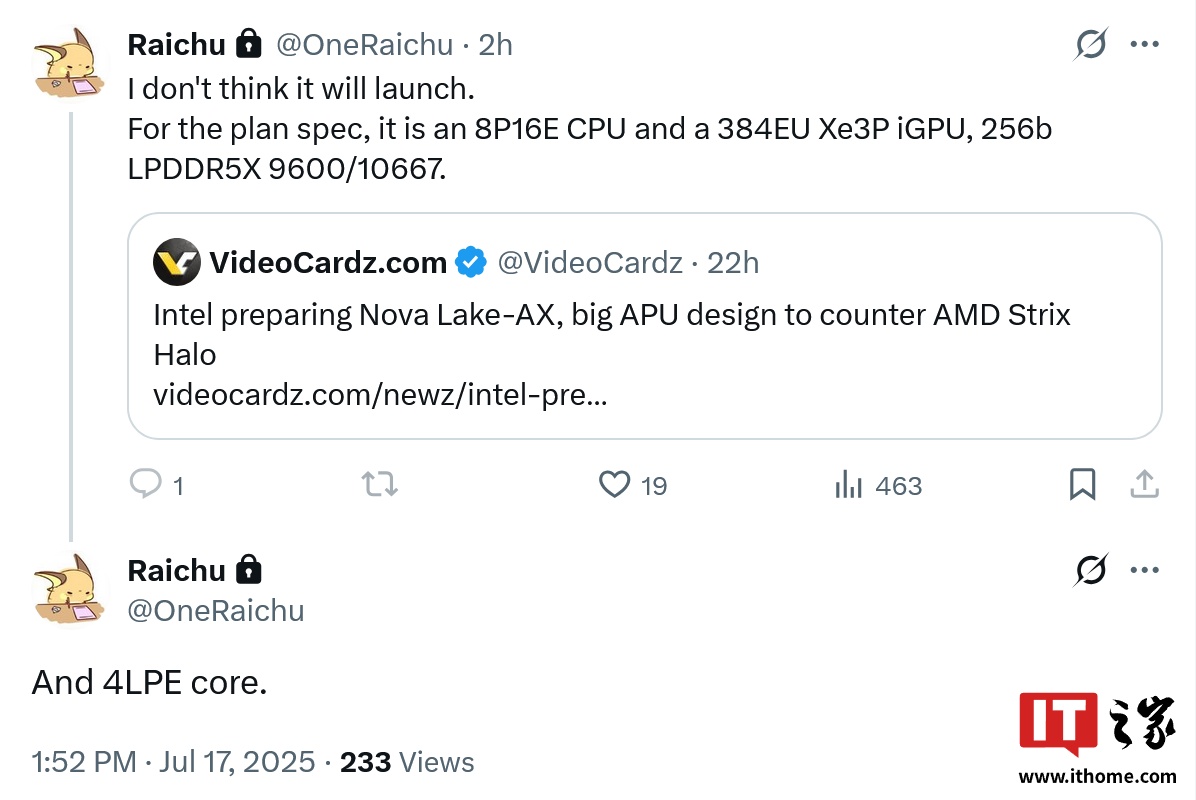Click the 1:52 PM · Jul 17, 2025 timestamp
This screenshot has height=800, width=1196.
pyautogui.click(x=173, y=762)
